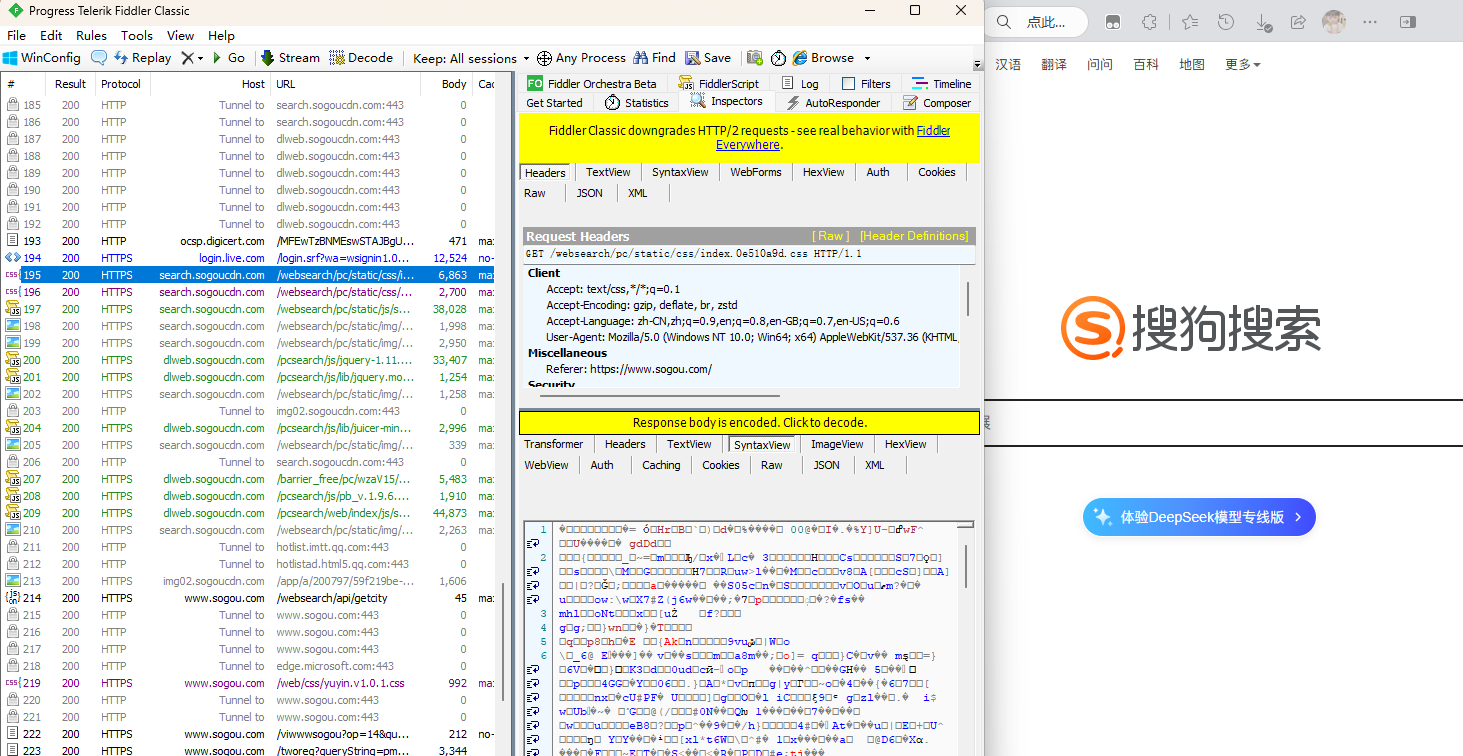Click Response body is encoded bar

point(749,422)
